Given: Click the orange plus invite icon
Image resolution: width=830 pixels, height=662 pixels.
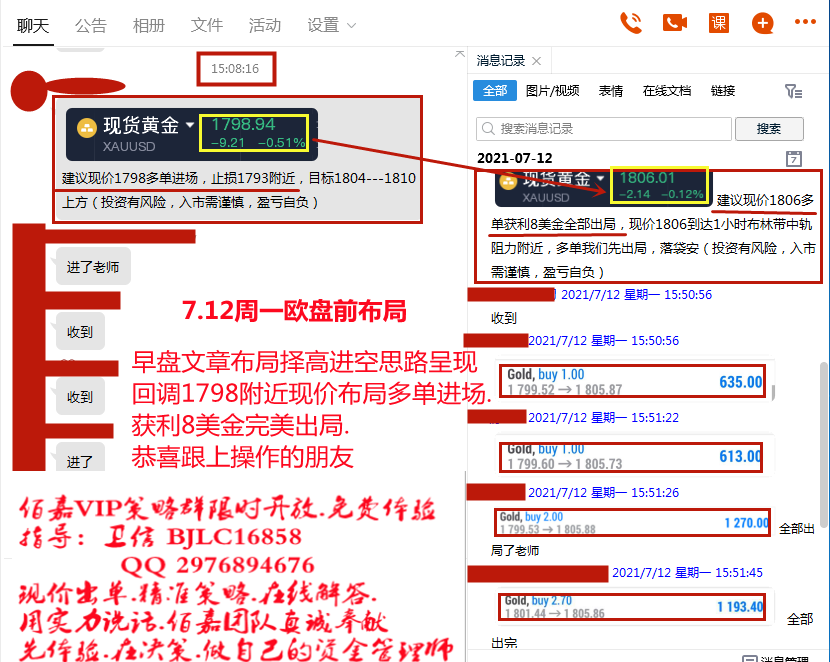Looking at the screenshot, I should (x=762, y=23).
